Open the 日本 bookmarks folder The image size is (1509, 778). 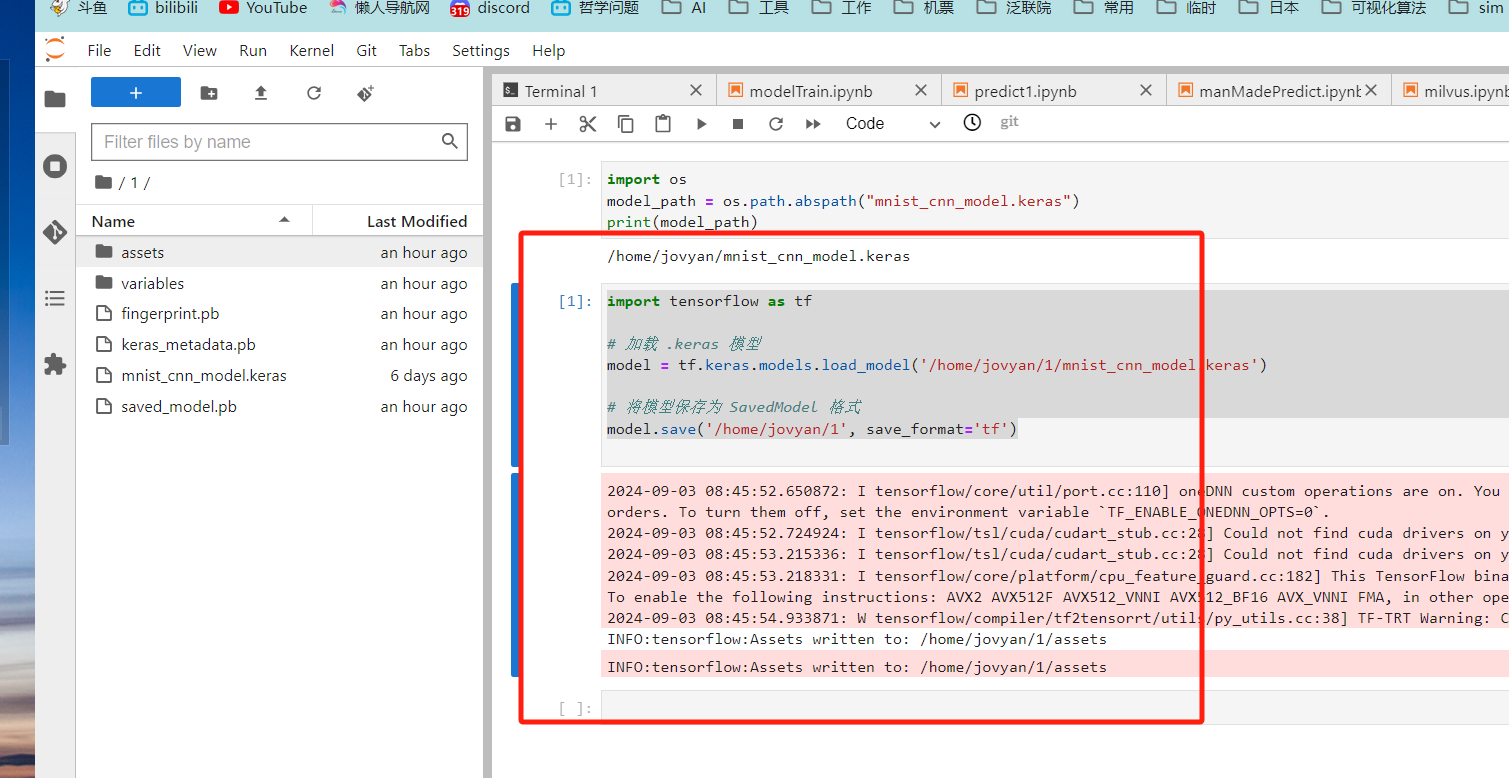(1269, 8)
